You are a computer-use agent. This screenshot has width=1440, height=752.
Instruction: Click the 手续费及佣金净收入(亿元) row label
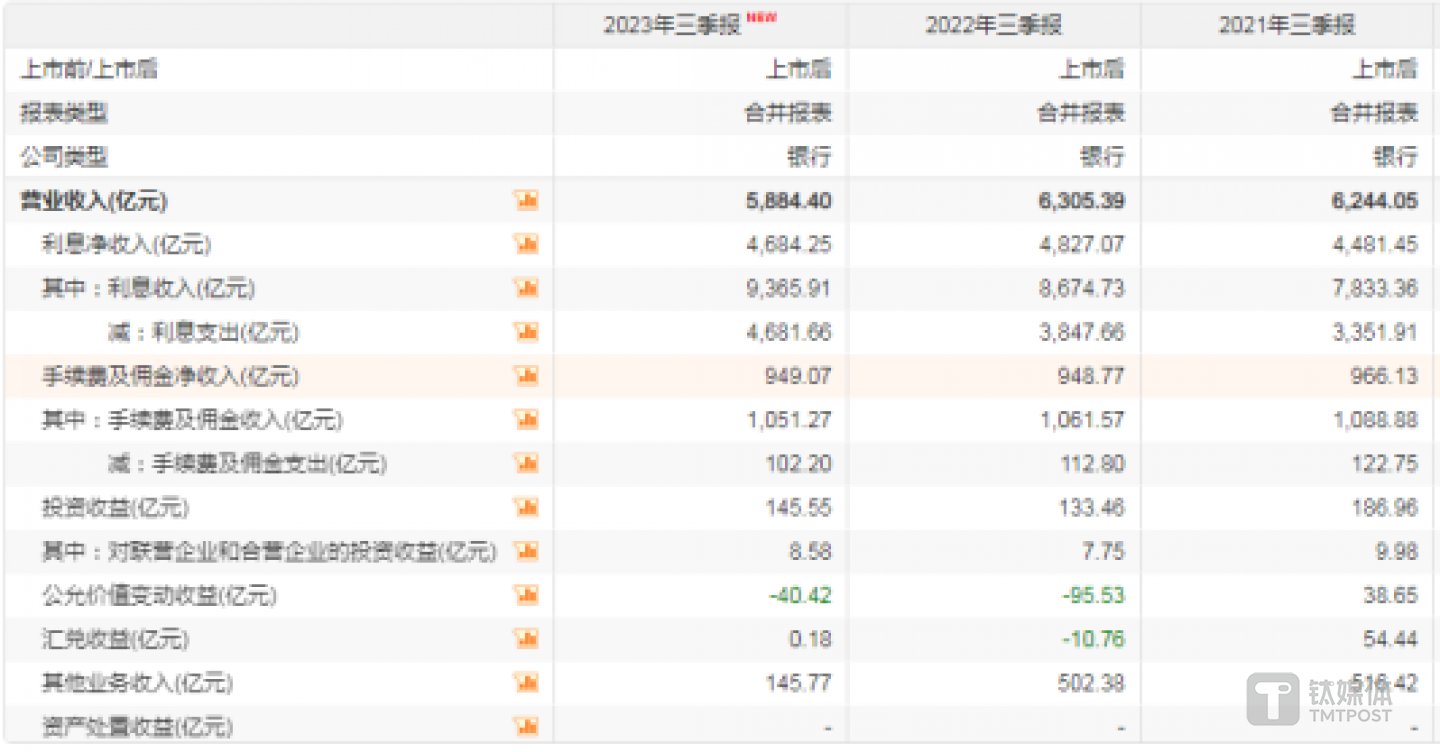click(170, 376)
